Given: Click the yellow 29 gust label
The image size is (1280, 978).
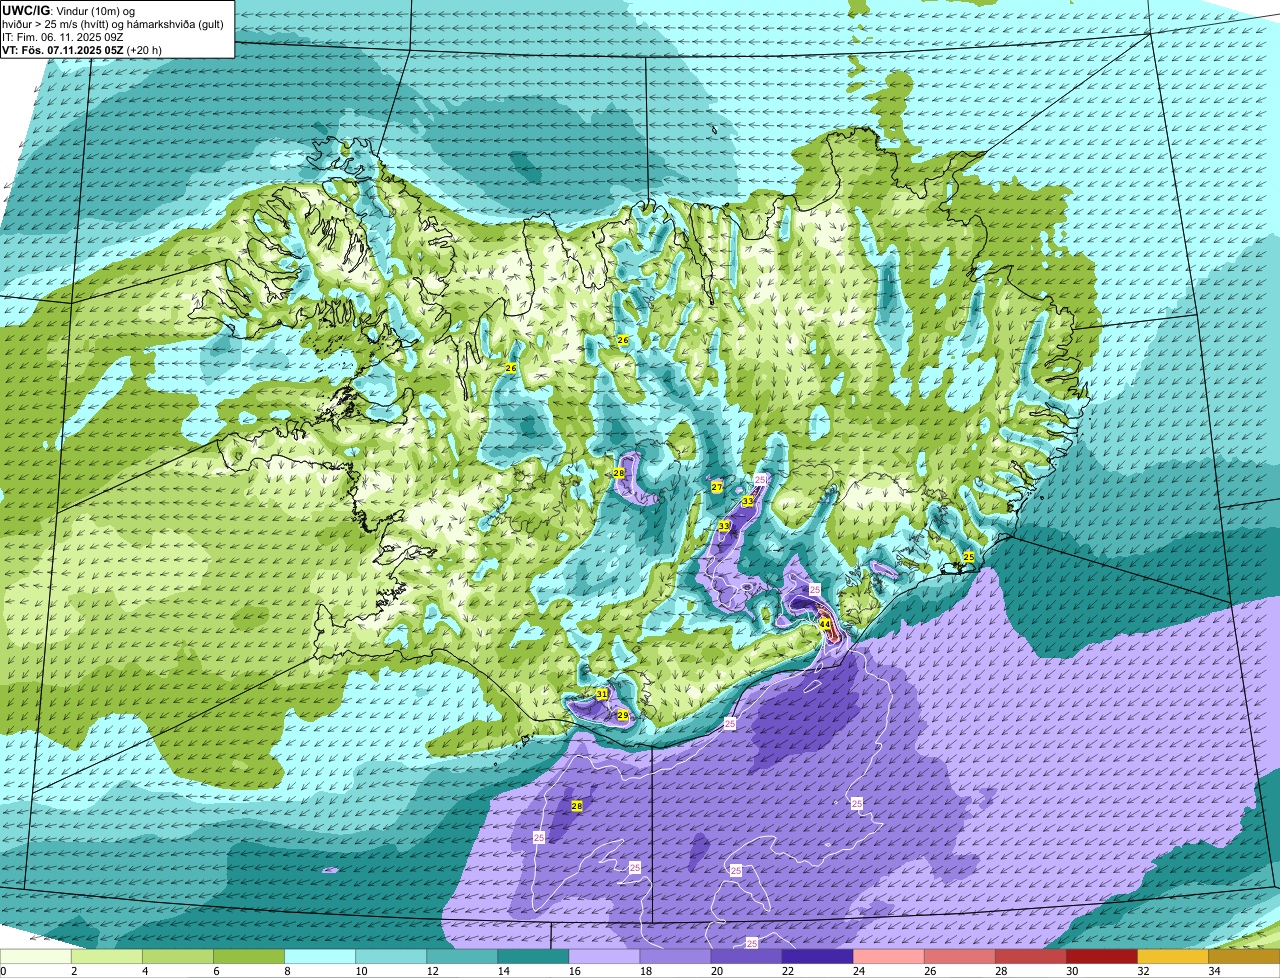Looking at the screenshot, I should point(622,715).
